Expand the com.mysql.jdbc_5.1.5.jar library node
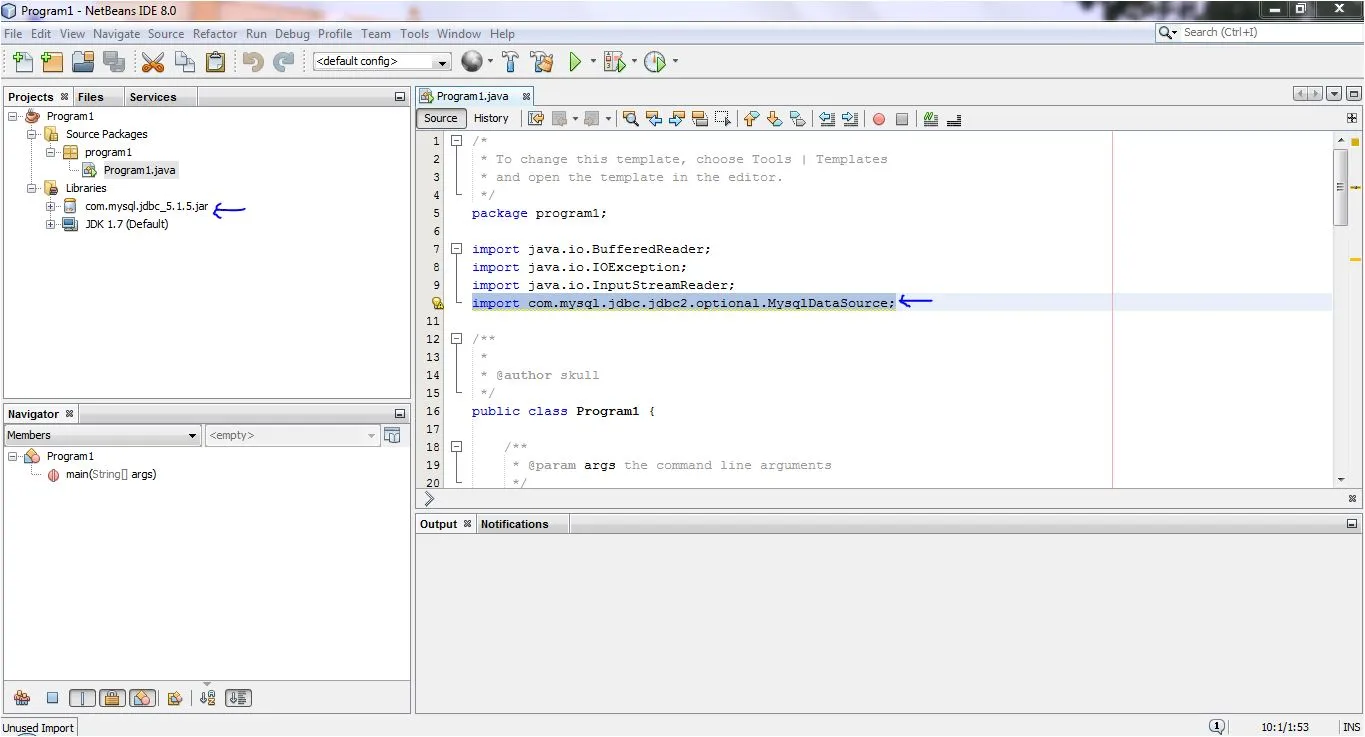Viewport: 1365px width, 737px height. [51, 207]
